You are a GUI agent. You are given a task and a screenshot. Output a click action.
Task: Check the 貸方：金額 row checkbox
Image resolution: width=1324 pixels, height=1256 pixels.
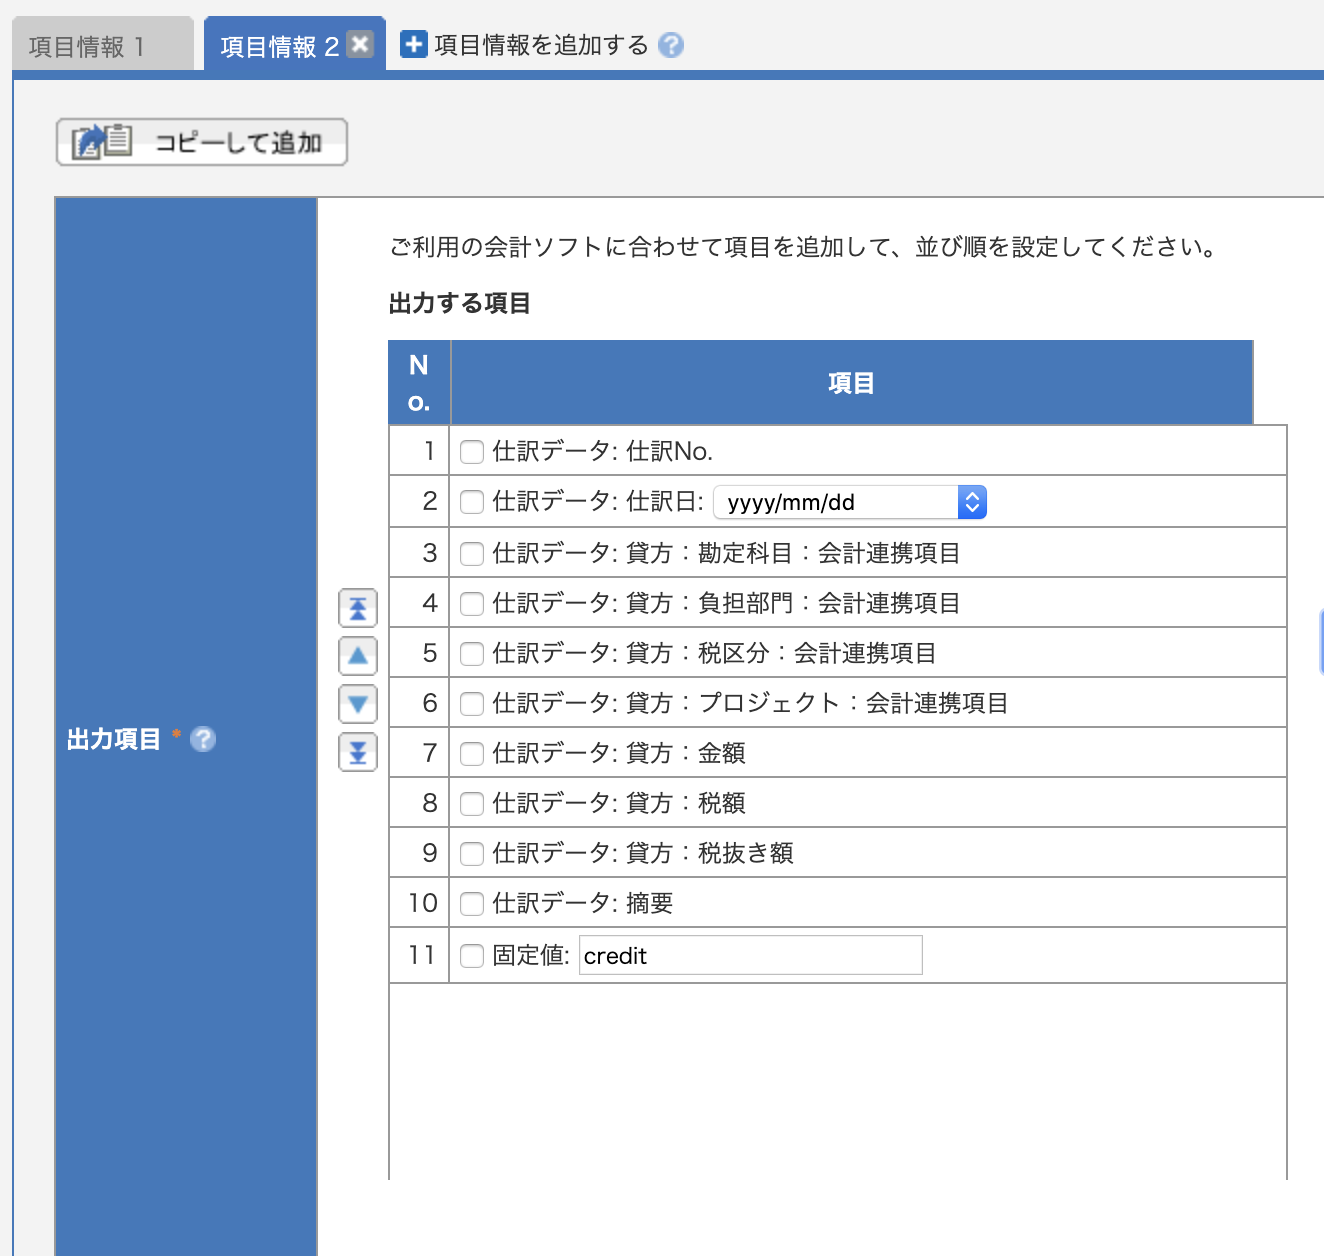click(472, 754)
